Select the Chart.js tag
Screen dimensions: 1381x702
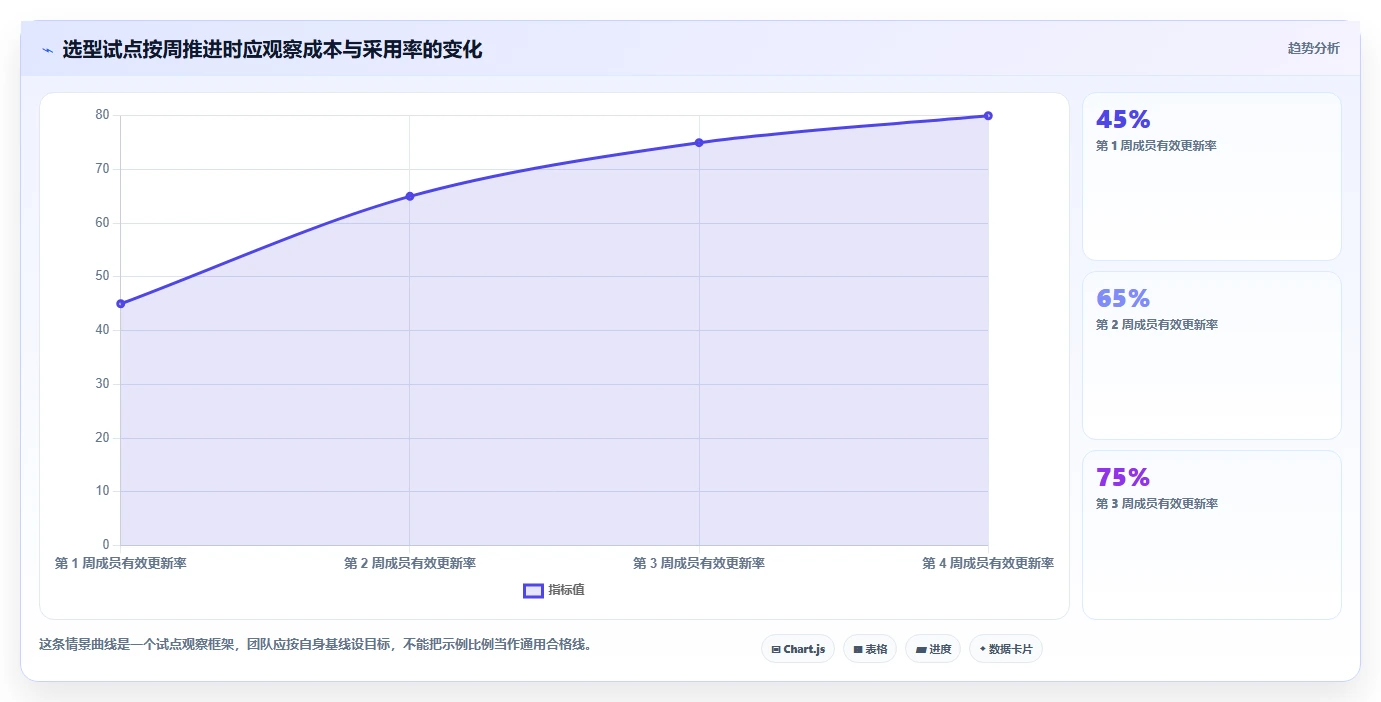tap(798, 649)
